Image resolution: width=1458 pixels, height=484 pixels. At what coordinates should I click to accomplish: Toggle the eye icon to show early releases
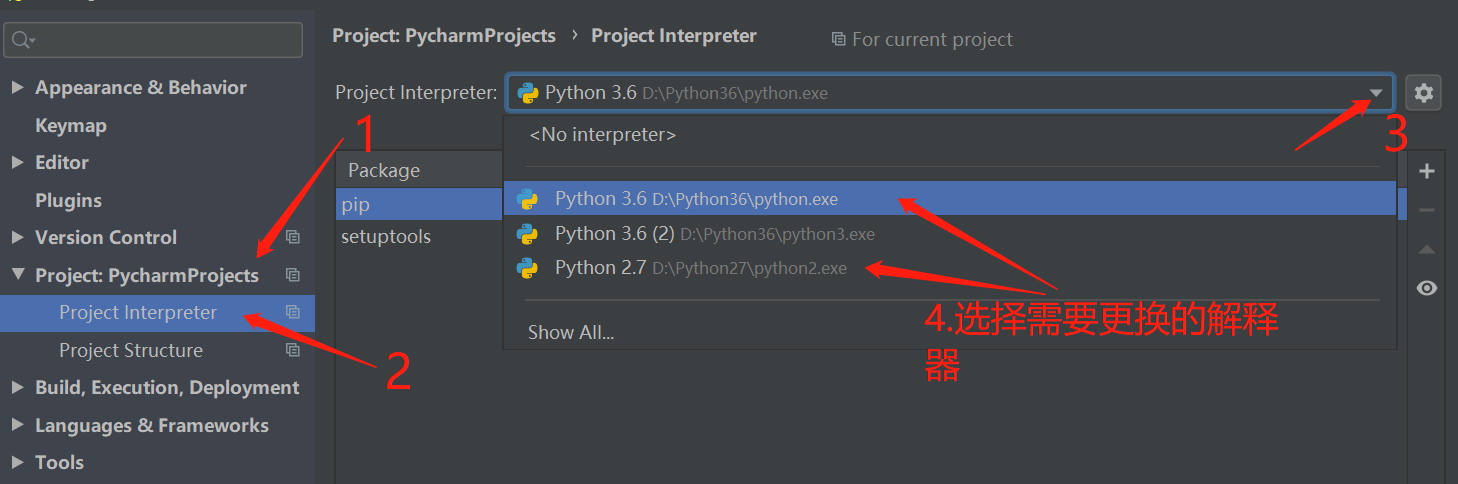point(1427,288)
